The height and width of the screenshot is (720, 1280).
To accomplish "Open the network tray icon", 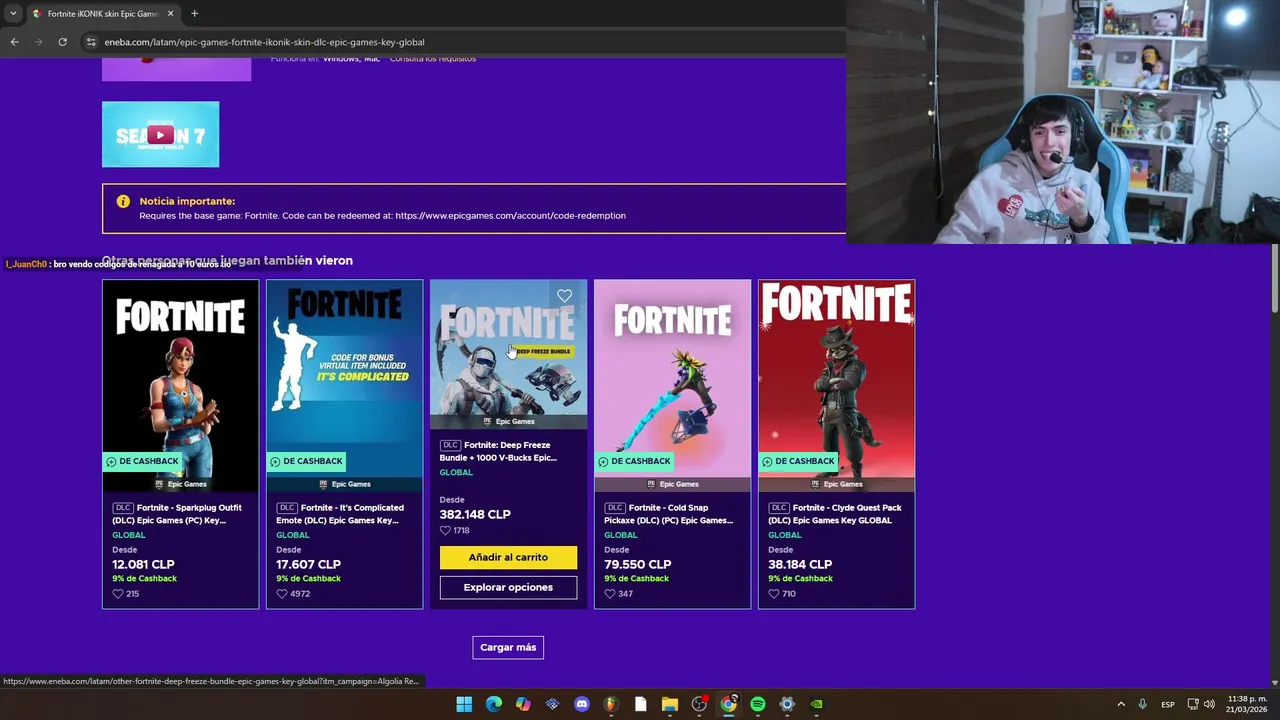I will tap(1193, 704).
